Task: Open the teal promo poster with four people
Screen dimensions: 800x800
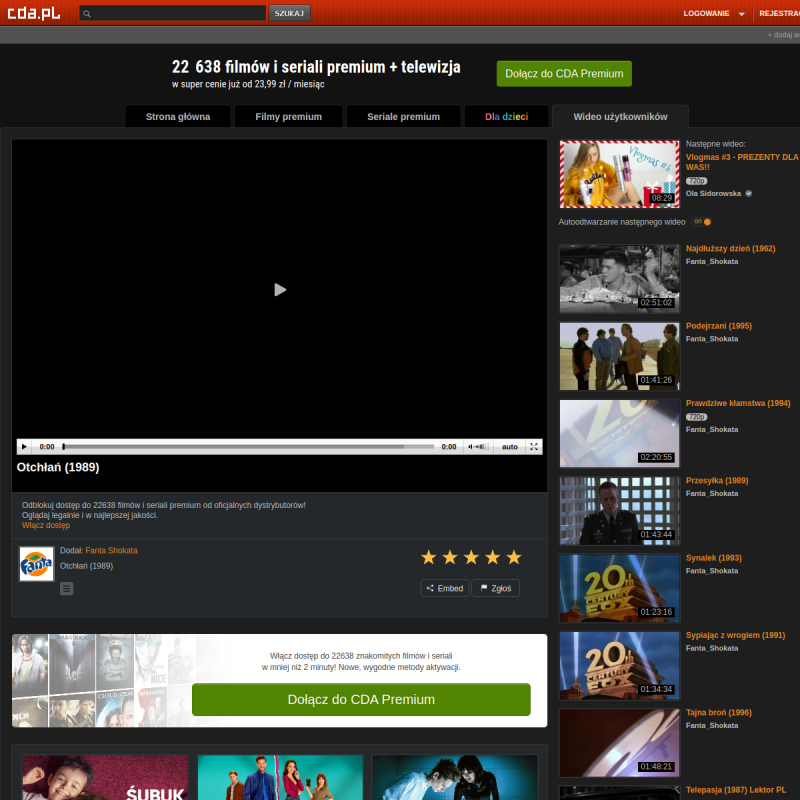Action: click(280, 777)
